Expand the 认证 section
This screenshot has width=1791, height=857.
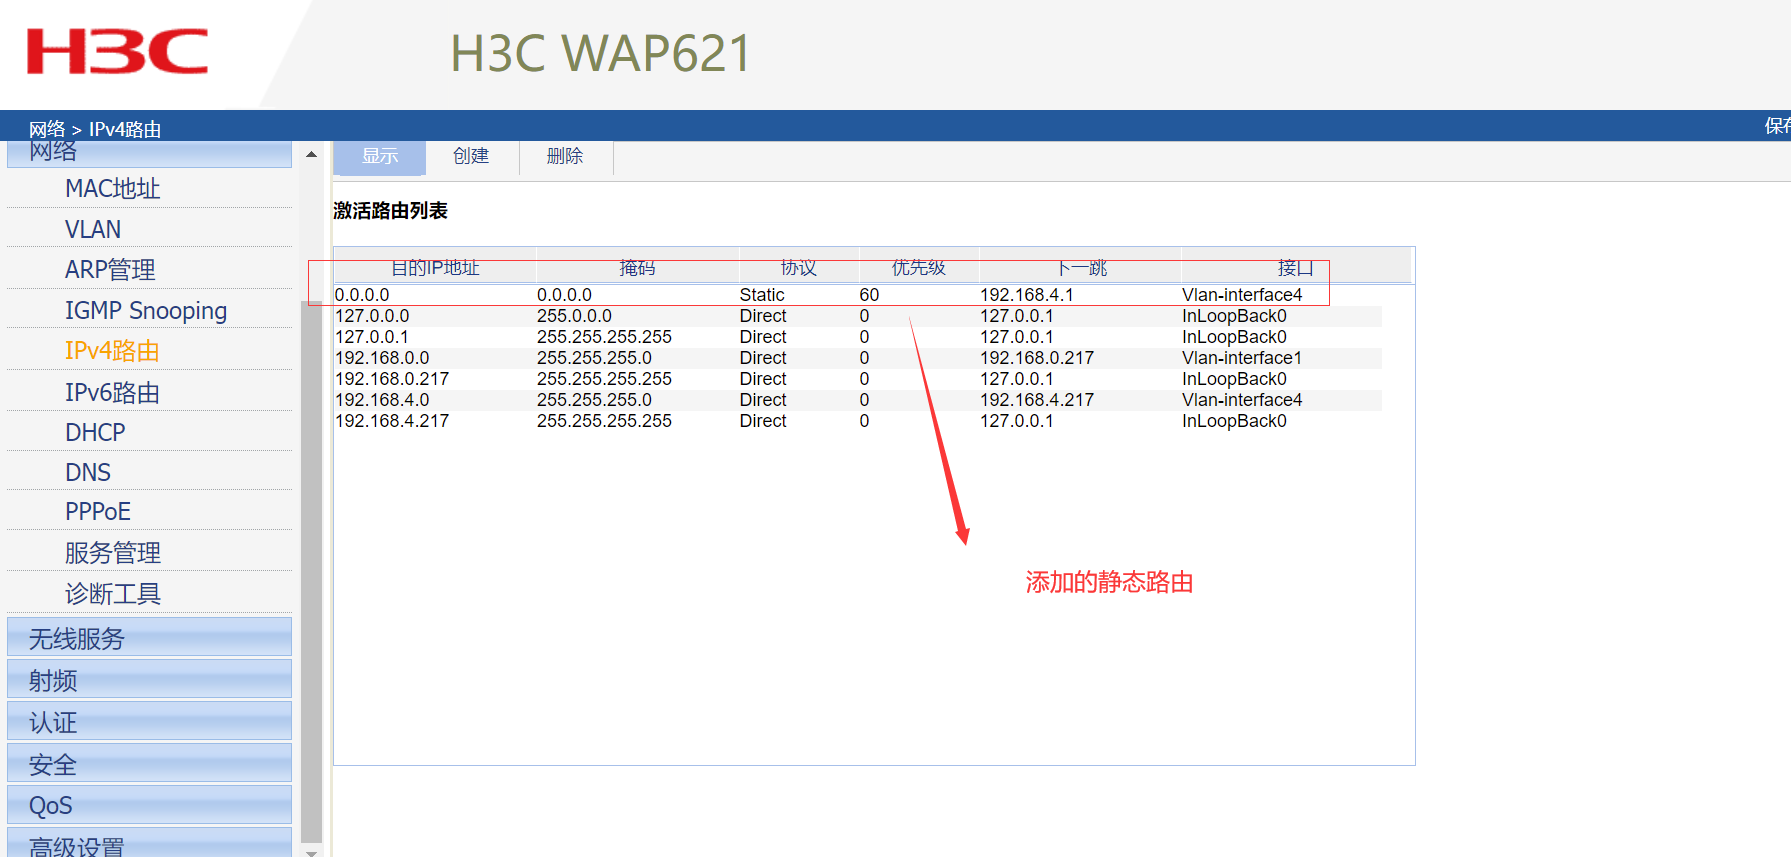click(149, 722)
